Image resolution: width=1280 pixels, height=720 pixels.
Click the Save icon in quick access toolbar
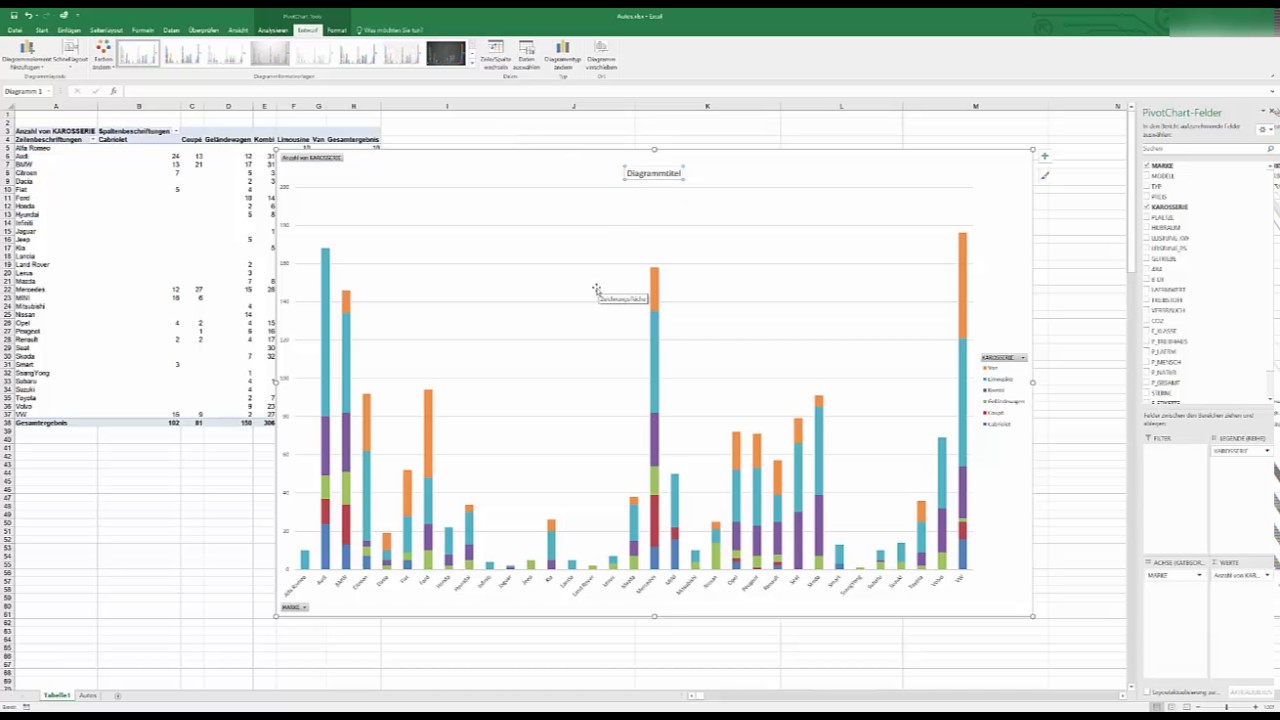click(13, 16)
